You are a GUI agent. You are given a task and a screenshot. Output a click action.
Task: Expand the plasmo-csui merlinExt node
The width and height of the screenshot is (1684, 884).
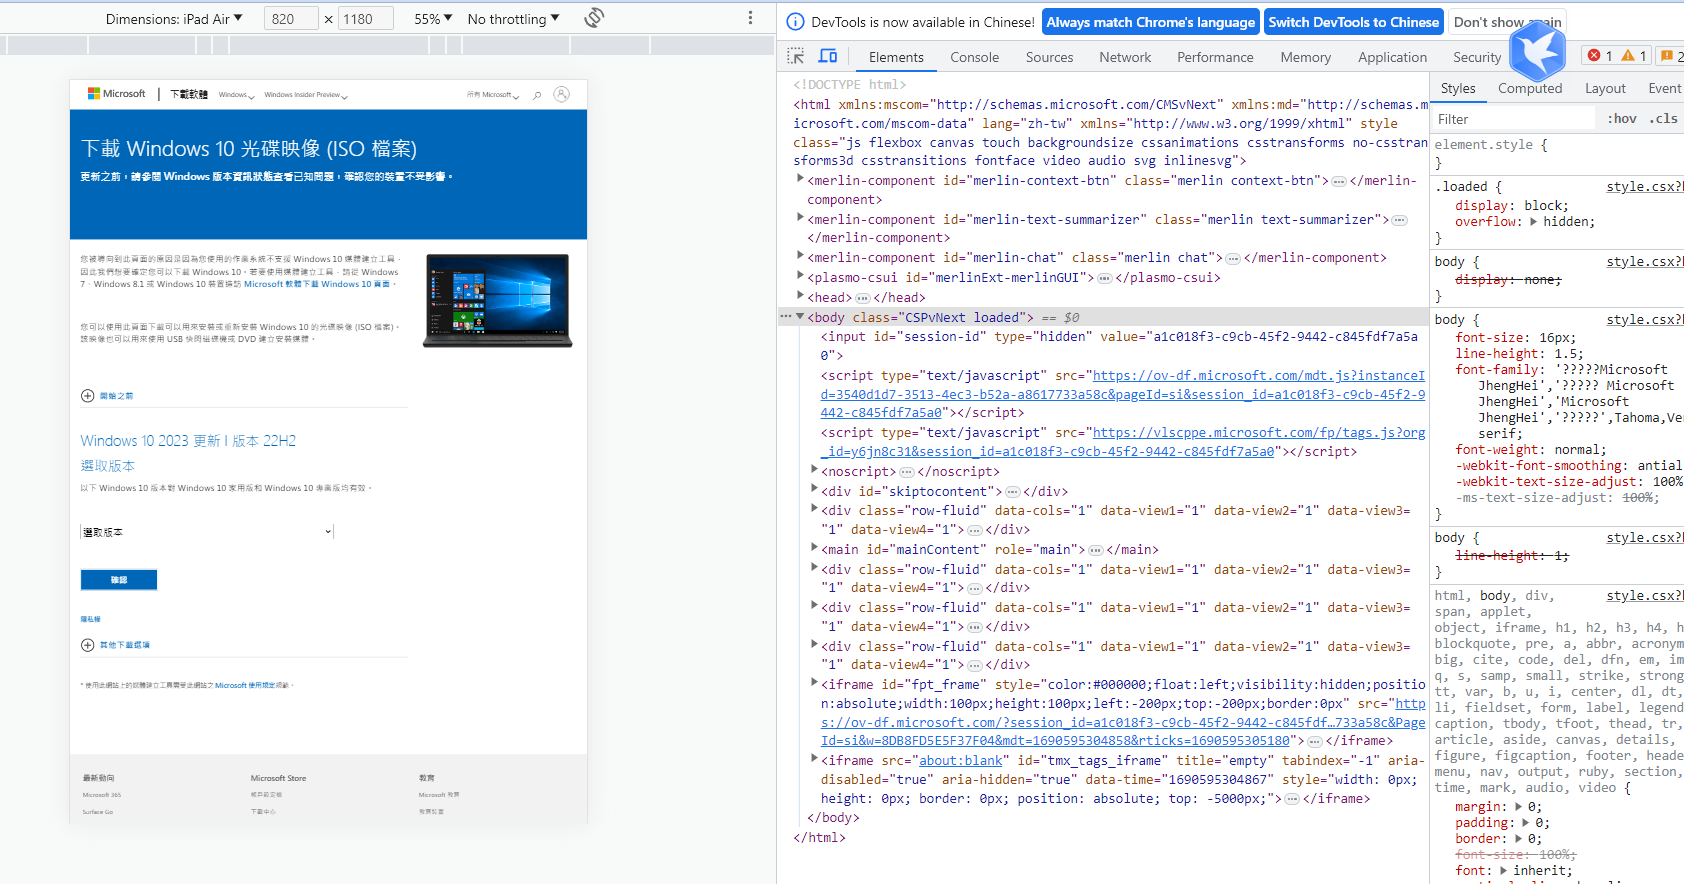pos(800,276)
